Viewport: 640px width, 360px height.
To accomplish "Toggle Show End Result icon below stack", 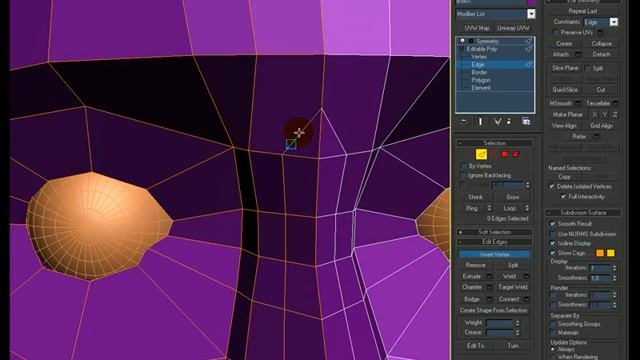I will 480,122.
